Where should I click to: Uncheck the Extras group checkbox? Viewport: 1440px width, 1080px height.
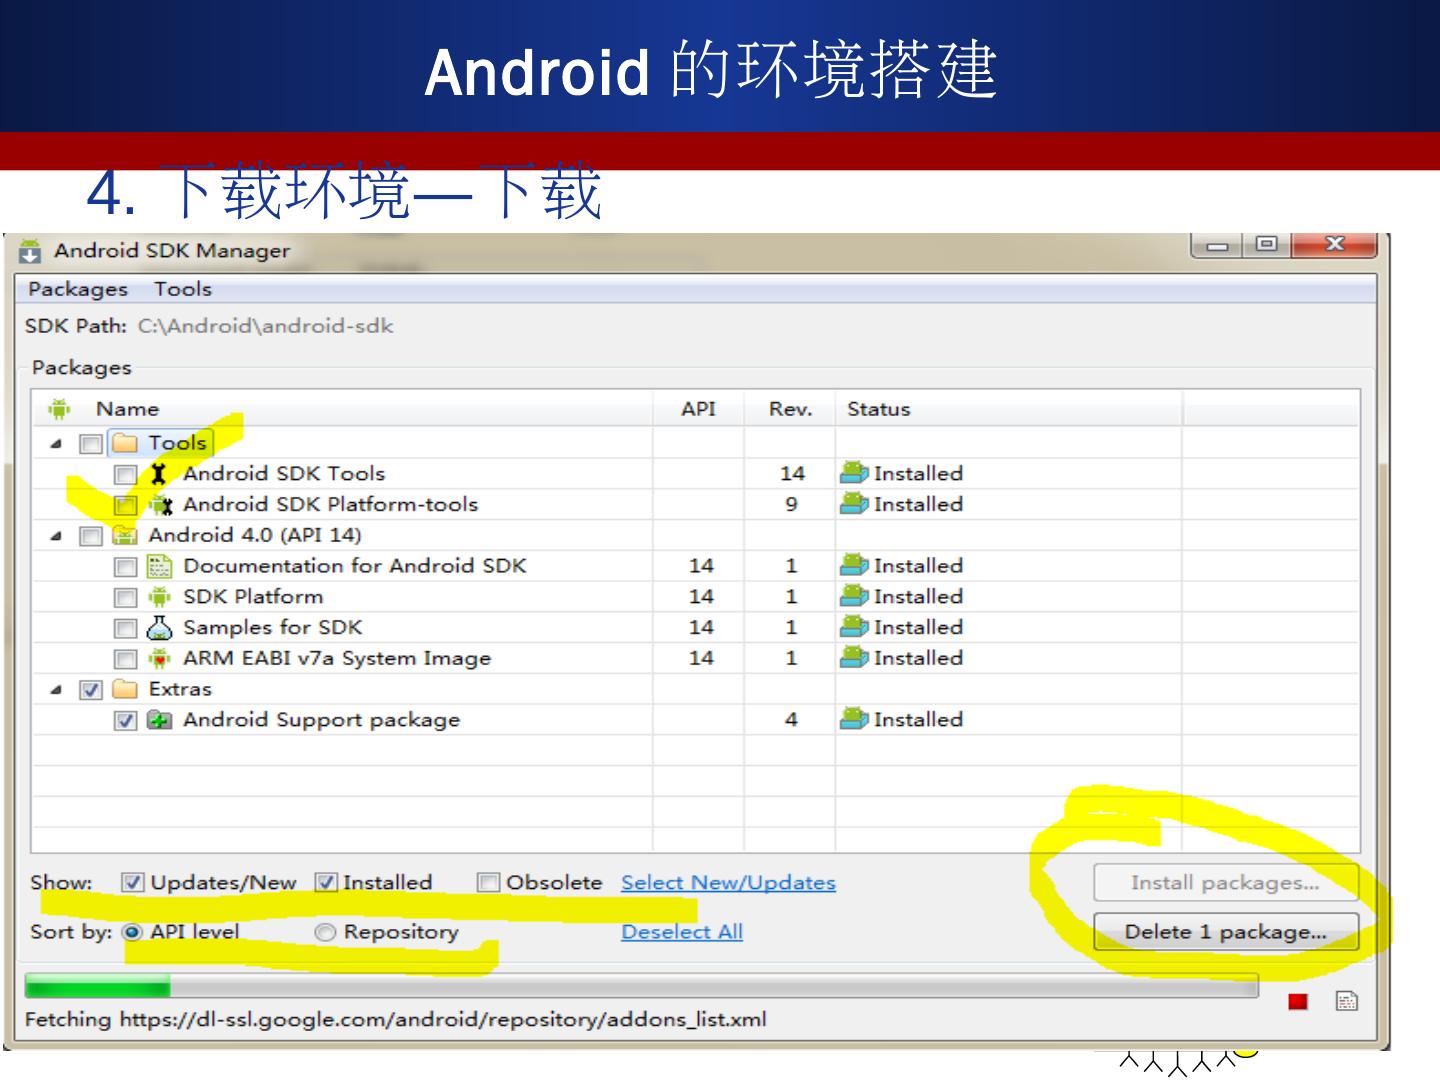91,690
